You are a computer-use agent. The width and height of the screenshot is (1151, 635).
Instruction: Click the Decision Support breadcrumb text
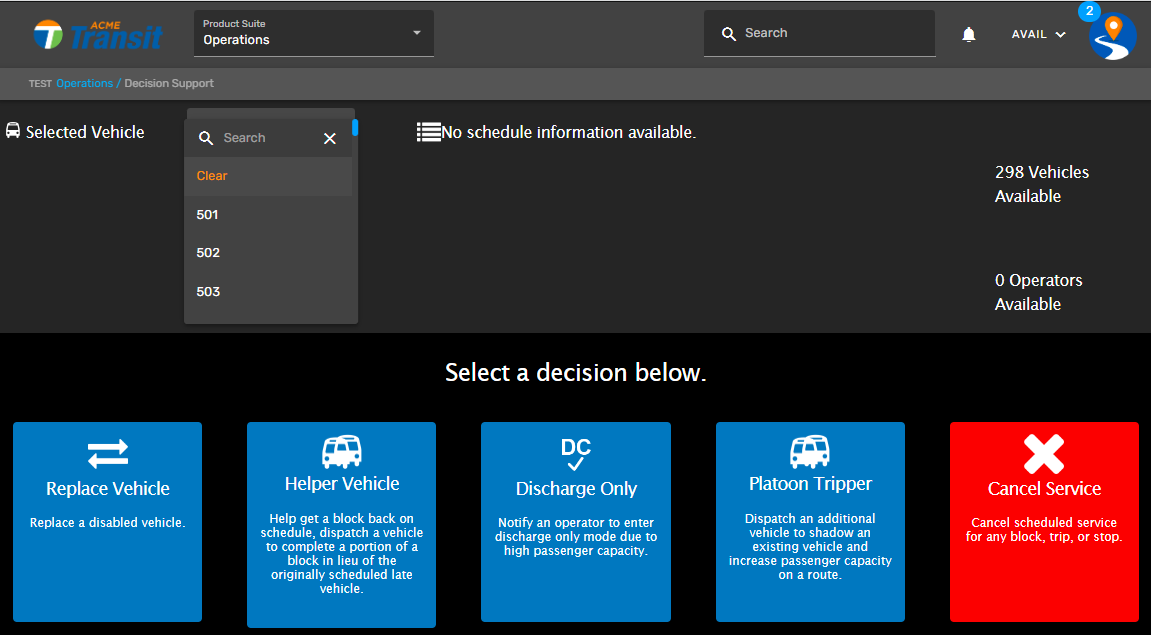tap(169, 84)
